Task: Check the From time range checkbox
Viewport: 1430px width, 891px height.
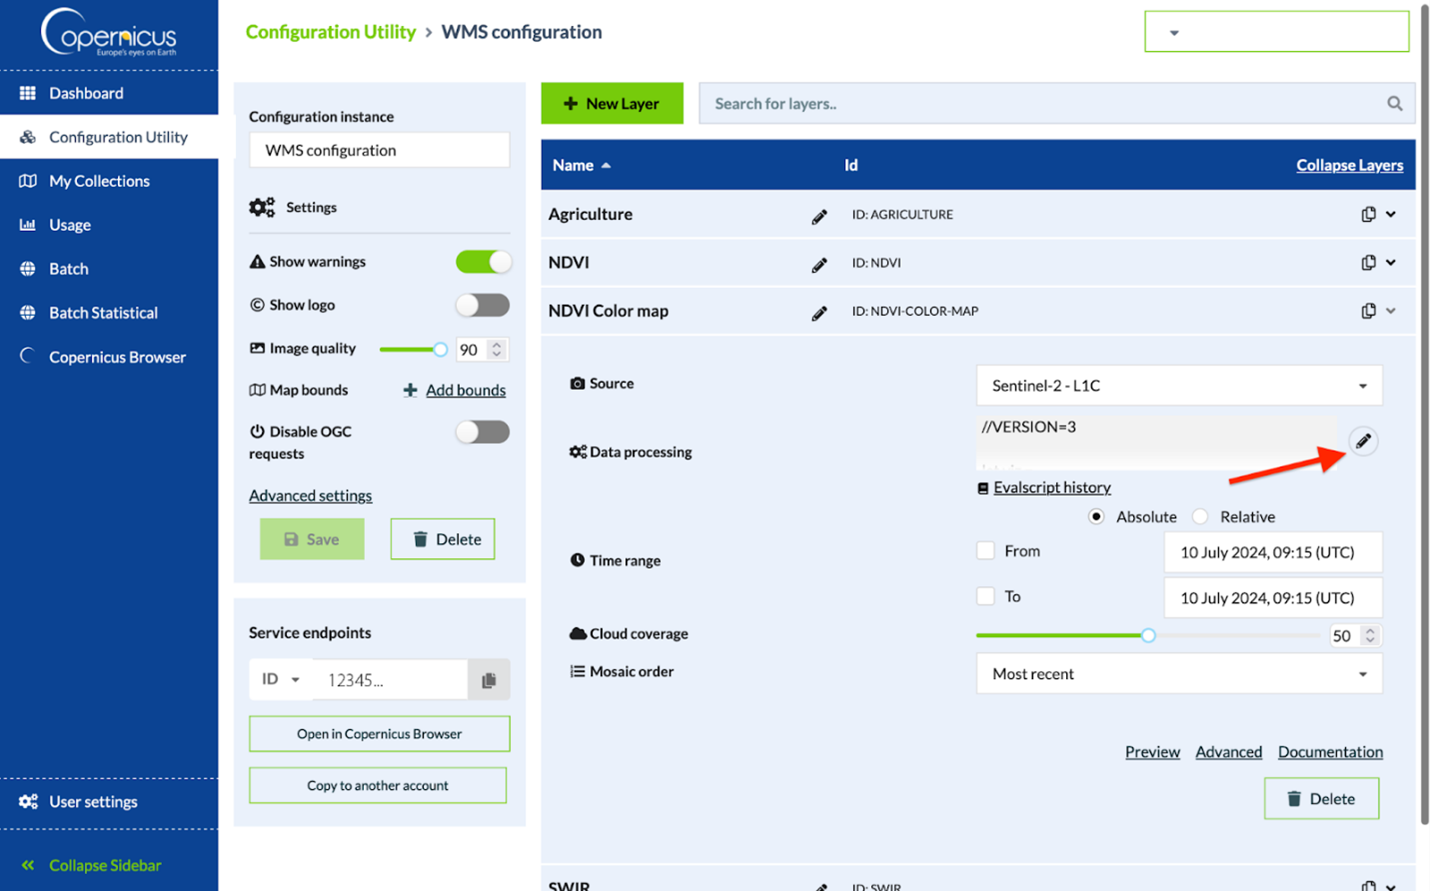Action: [x=986, y=551]
